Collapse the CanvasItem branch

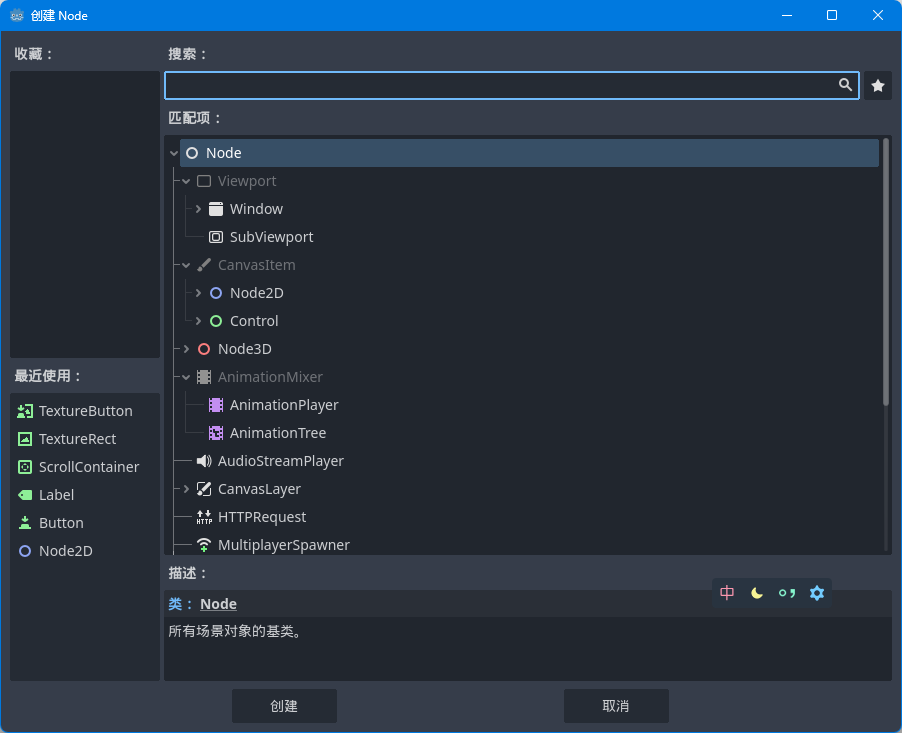(186, 265)
